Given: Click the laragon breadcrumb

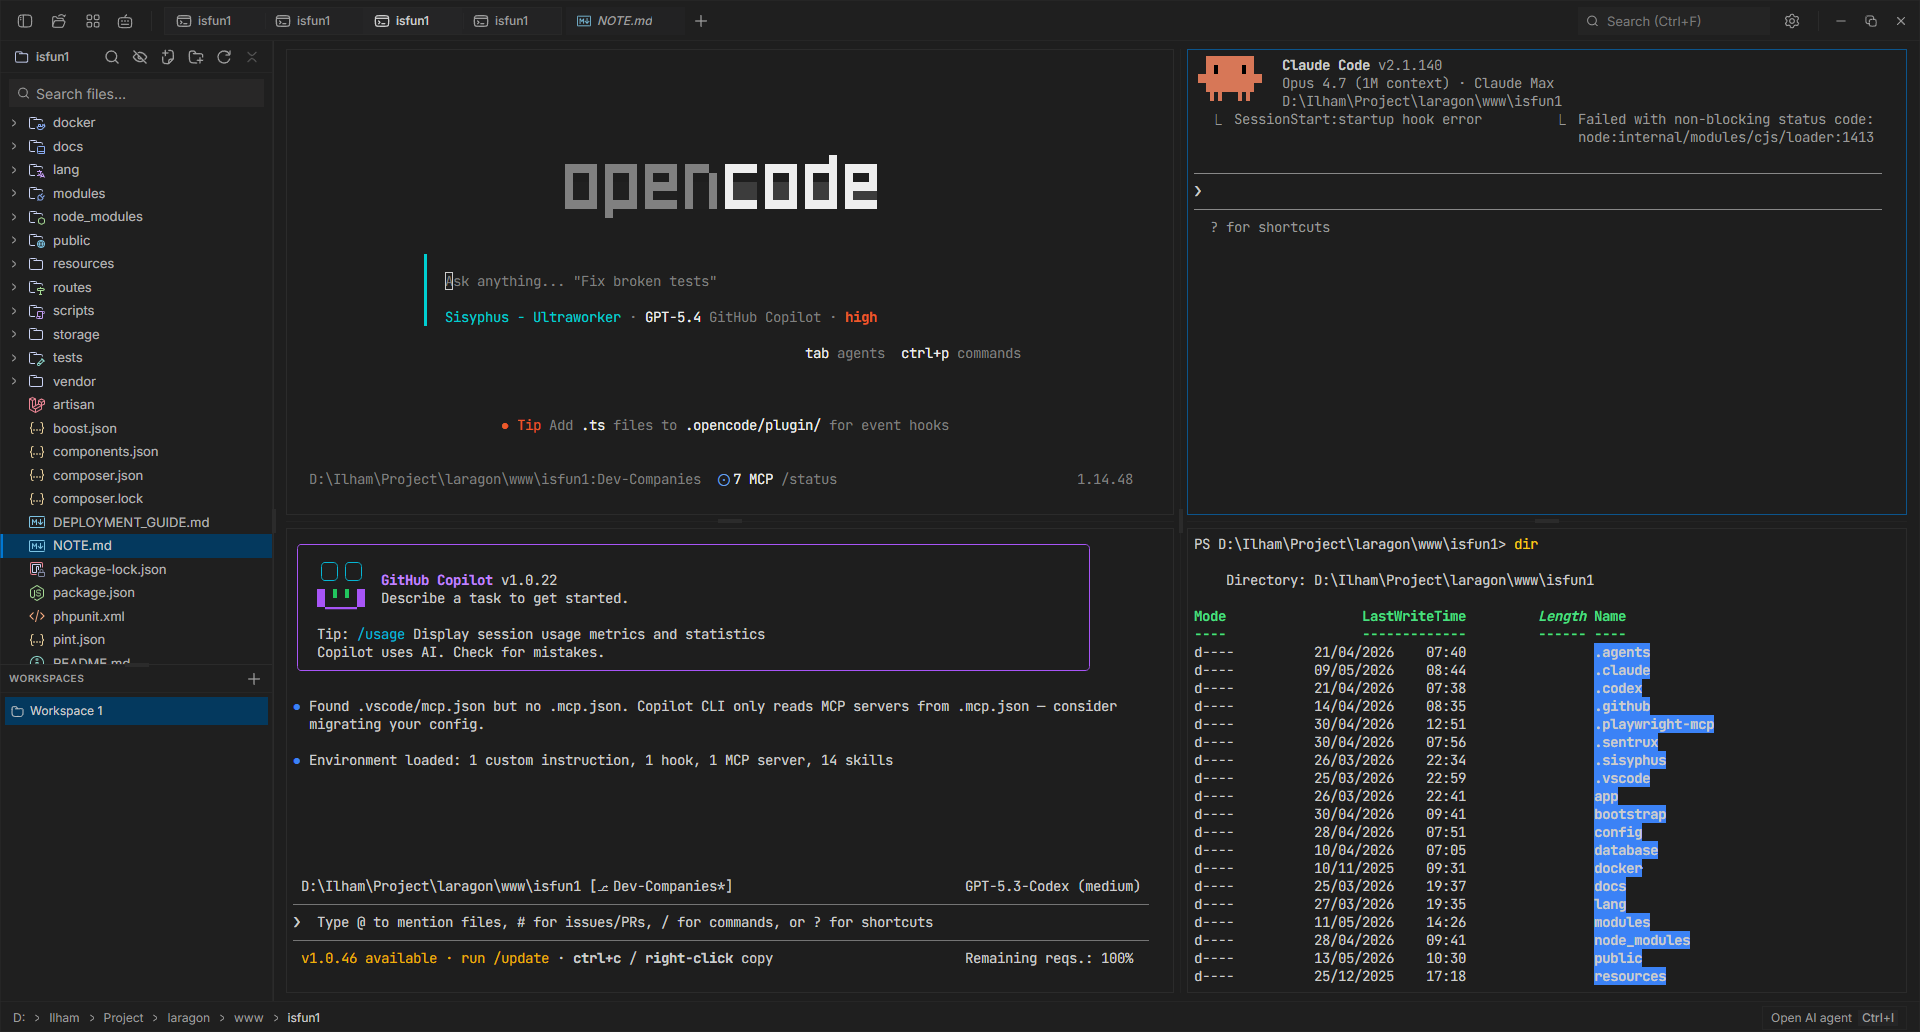Looking at the screenshot, I should coord(188,1018).
